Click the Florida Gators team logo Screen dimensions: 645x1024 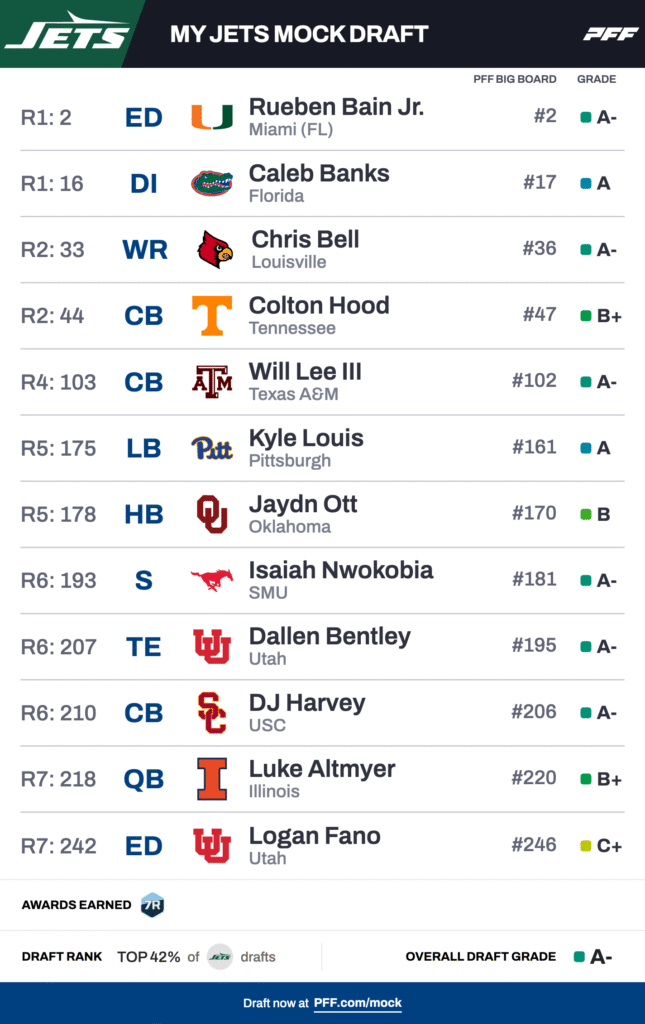click(212, 183)
